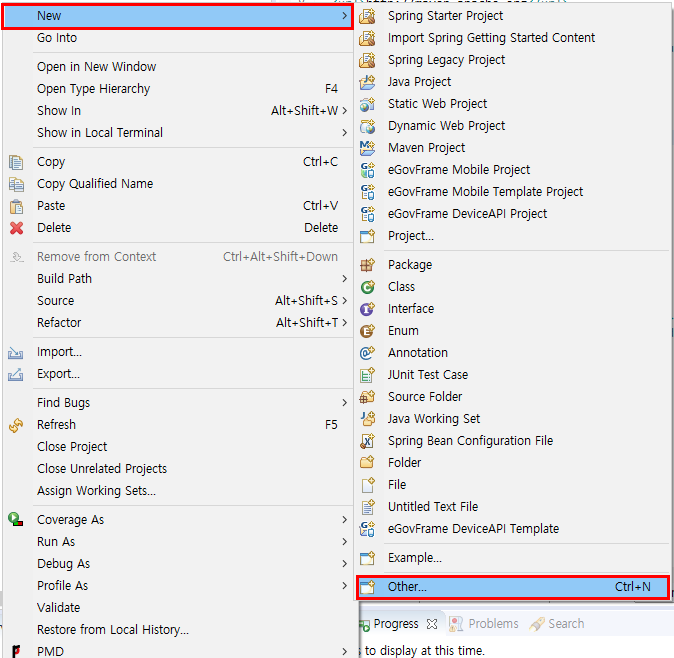Expand the Build Path submenu arrow
The width and height of the screenshot is (674, 658).
[344, 279]
